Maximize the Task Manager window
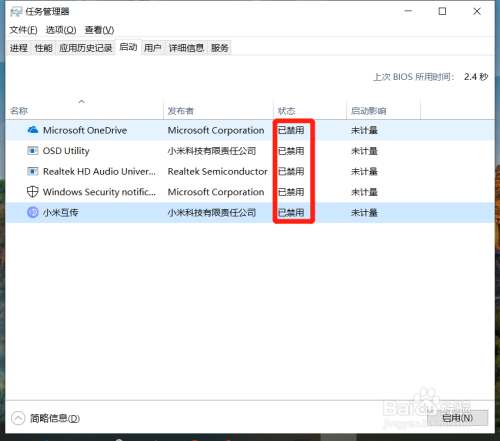This screenshot has width=500, height=441. pyautogui.click(x=442, y=11)
